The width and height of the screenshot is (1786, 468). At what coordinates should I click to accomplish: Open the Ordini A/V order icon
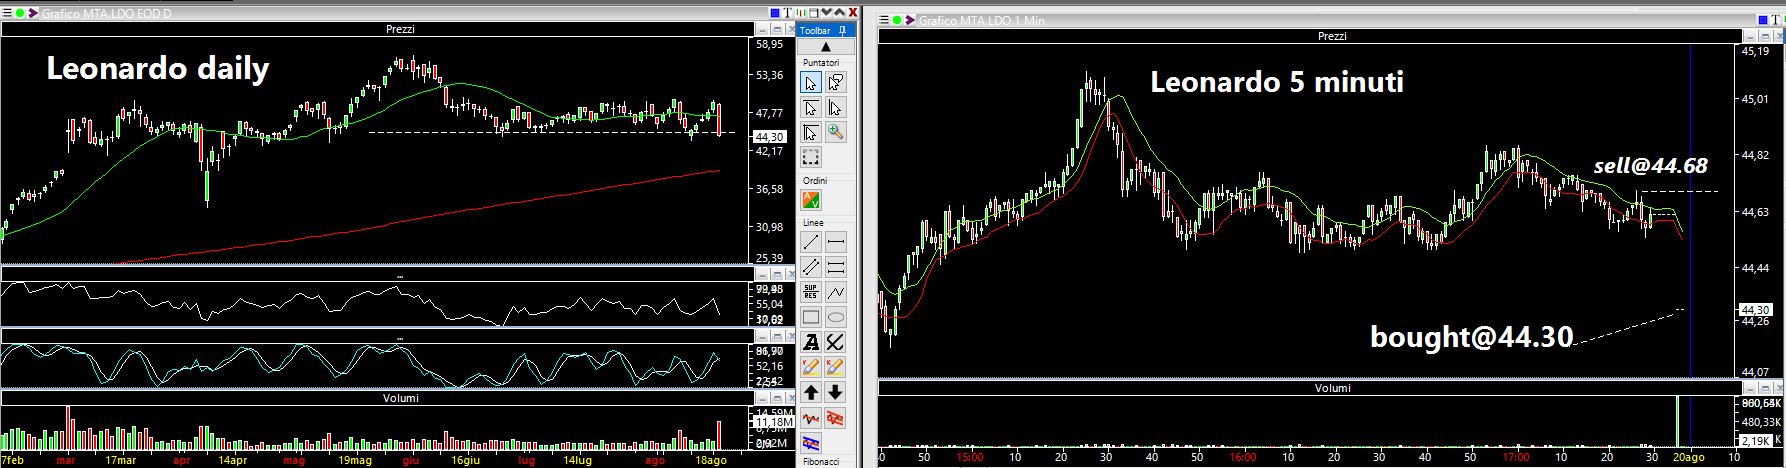pyautogui.click(x=811, y=200)
